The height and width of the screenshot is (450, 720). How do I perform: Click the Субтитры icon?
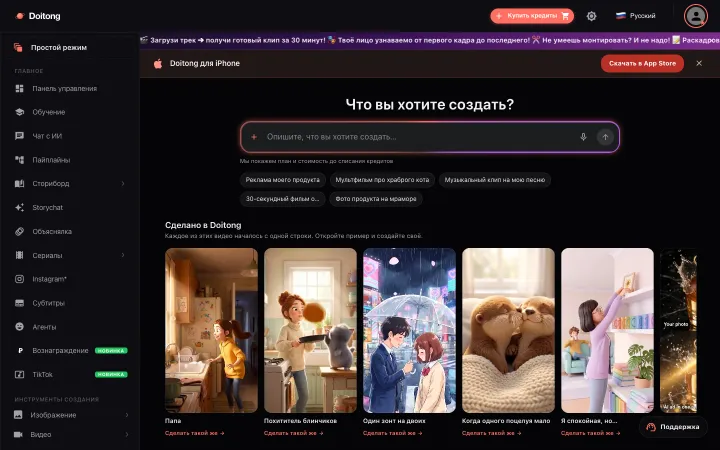pos(19,303)
